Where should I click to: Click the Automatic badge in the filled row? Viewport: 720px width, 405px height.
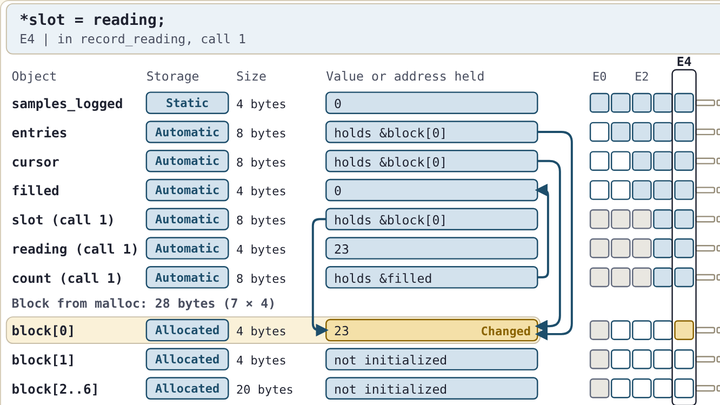point(187,190)
